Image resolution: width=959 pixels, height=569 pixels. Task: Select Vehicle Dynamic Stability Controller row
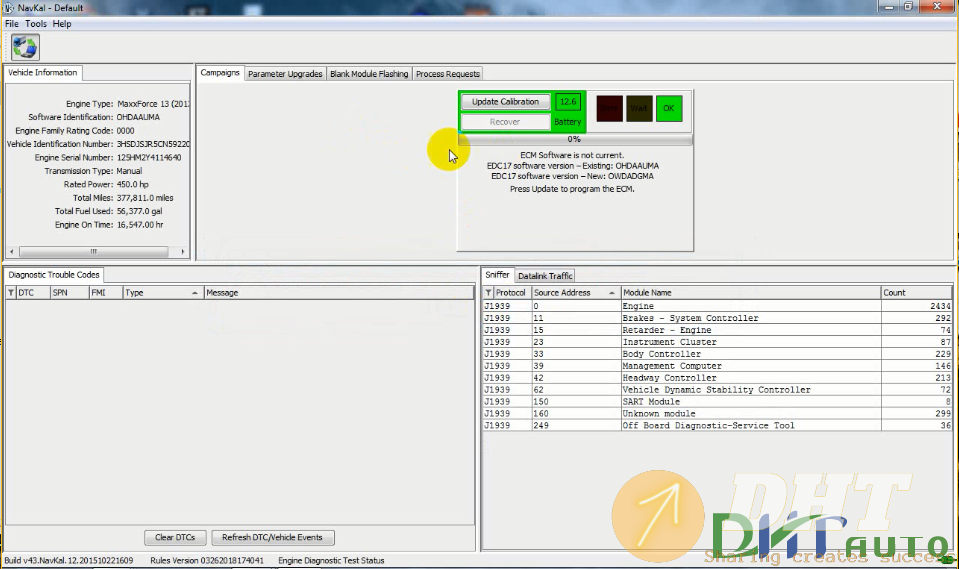coord(717,390)
